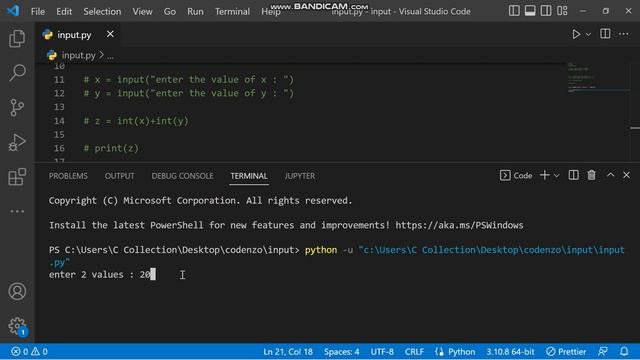Click input.py in the breadcrumb
This screenshot has height=360, width=640.
78,55
